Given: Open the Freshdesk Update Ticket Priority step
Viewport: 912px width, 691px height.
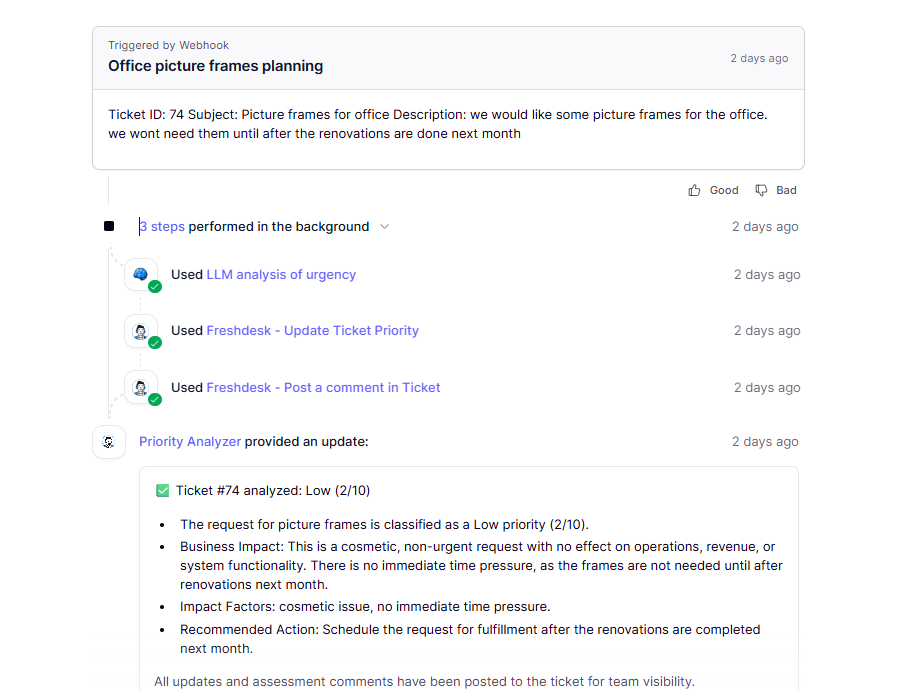Looking at the screenshot, I should [x=312, y=330].
